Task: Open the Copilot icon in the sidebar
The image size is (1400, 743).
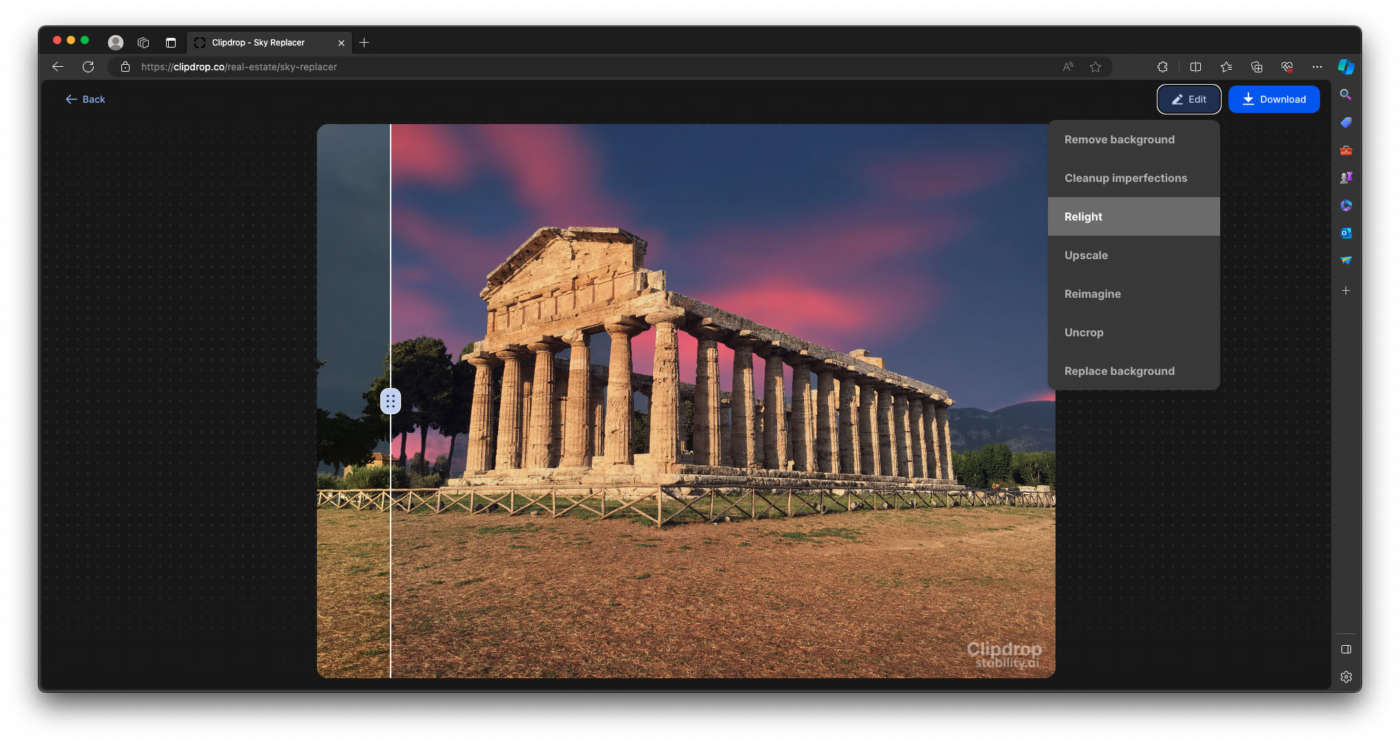Action: 1346,67
